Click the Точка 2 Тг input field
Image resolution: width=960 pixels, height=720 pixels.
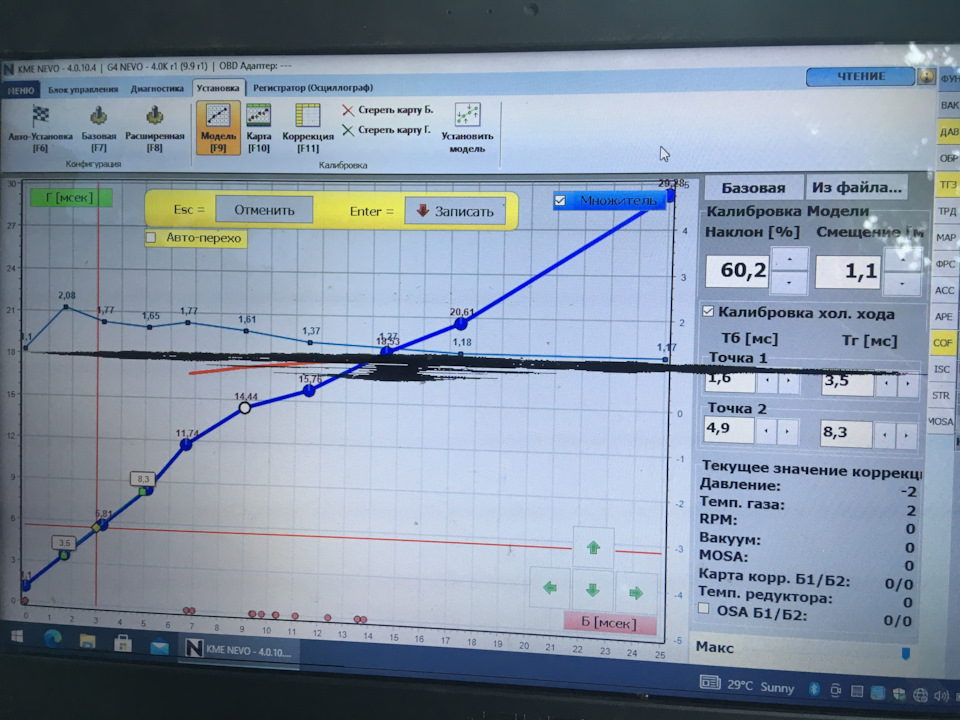click(846, 433)
